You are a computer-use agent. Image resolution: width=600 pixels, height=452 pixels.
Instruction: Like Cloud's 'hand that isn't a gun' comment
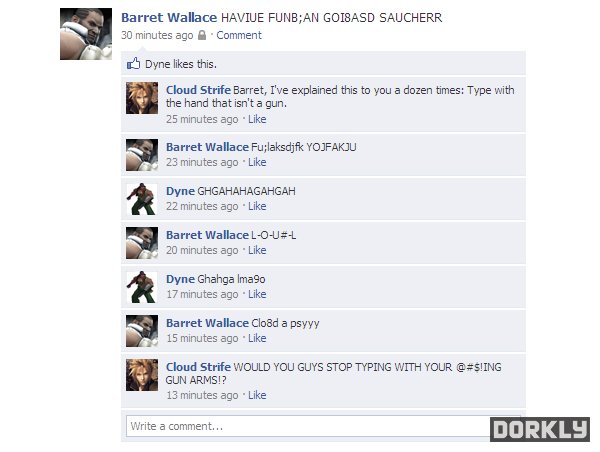257,119
